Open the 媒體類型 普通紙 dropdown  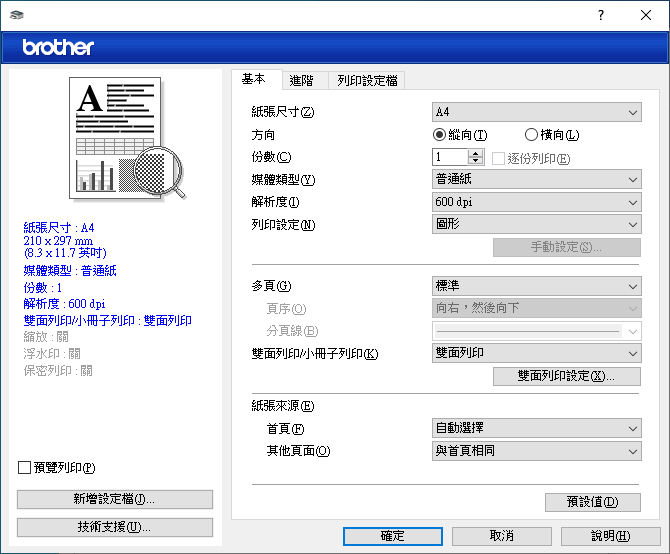pyautogui.click(x=537, y=179)
